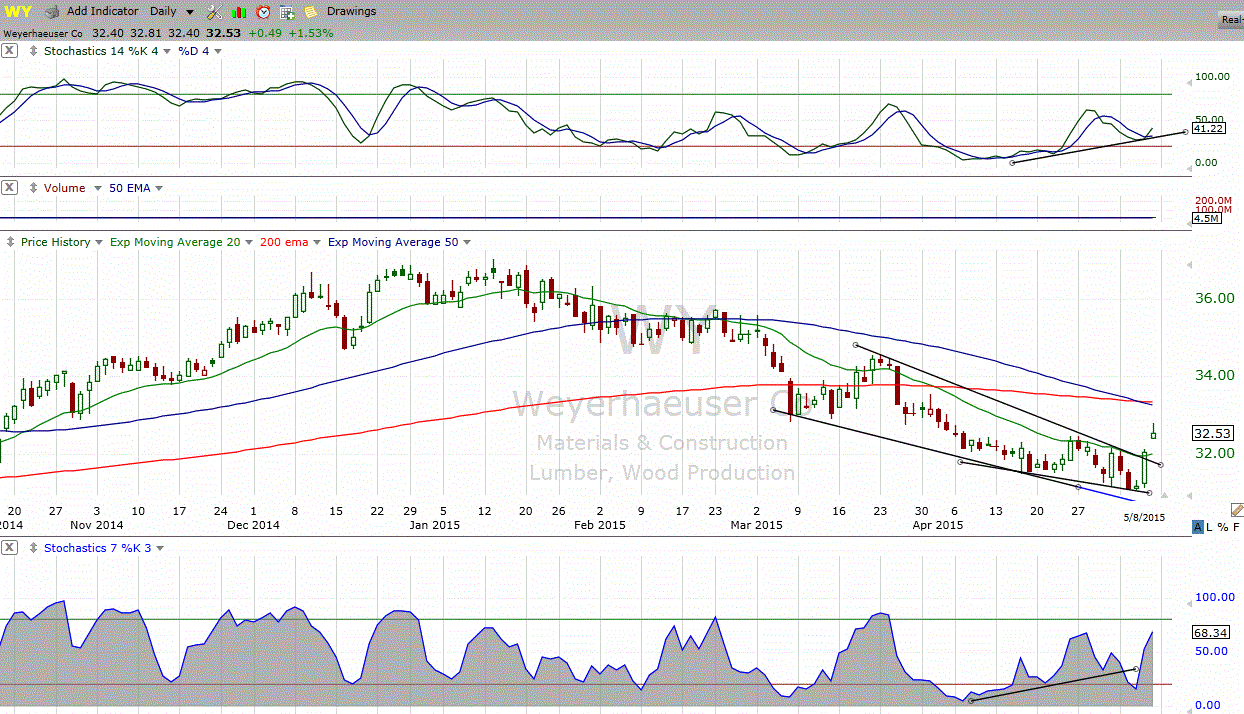This screenshot has height=714, width=1244.
Task: Open chart settings wrench-and-screwdriver icon
Action: pos(214,12)
